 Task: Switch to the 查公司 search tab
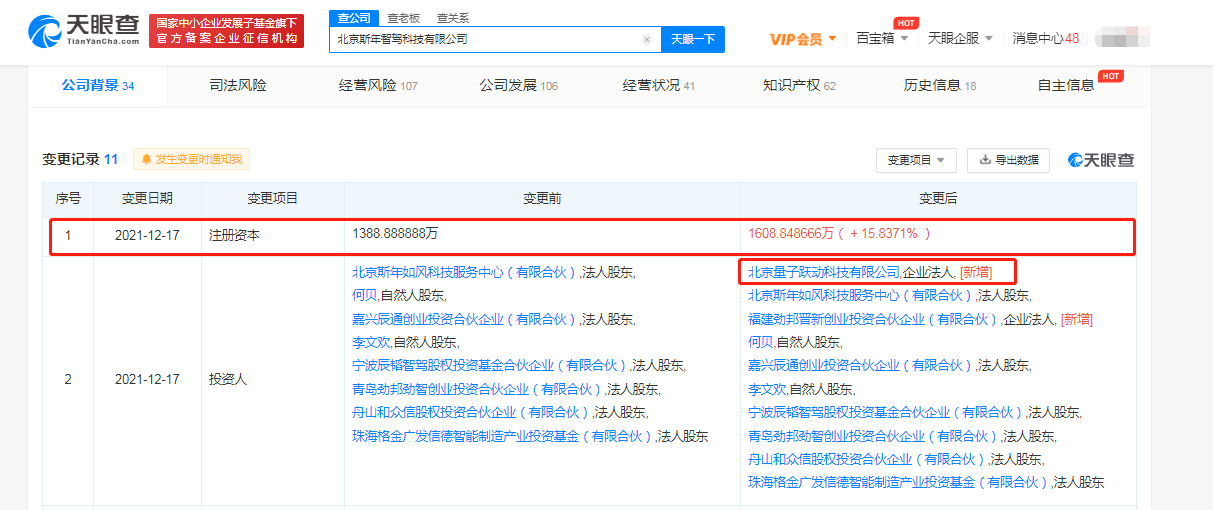pos(353,18)
